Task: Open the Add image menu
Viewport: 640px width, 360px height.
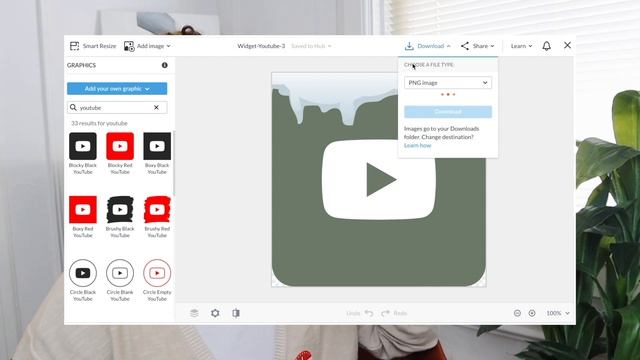Action: coord(147,46)
